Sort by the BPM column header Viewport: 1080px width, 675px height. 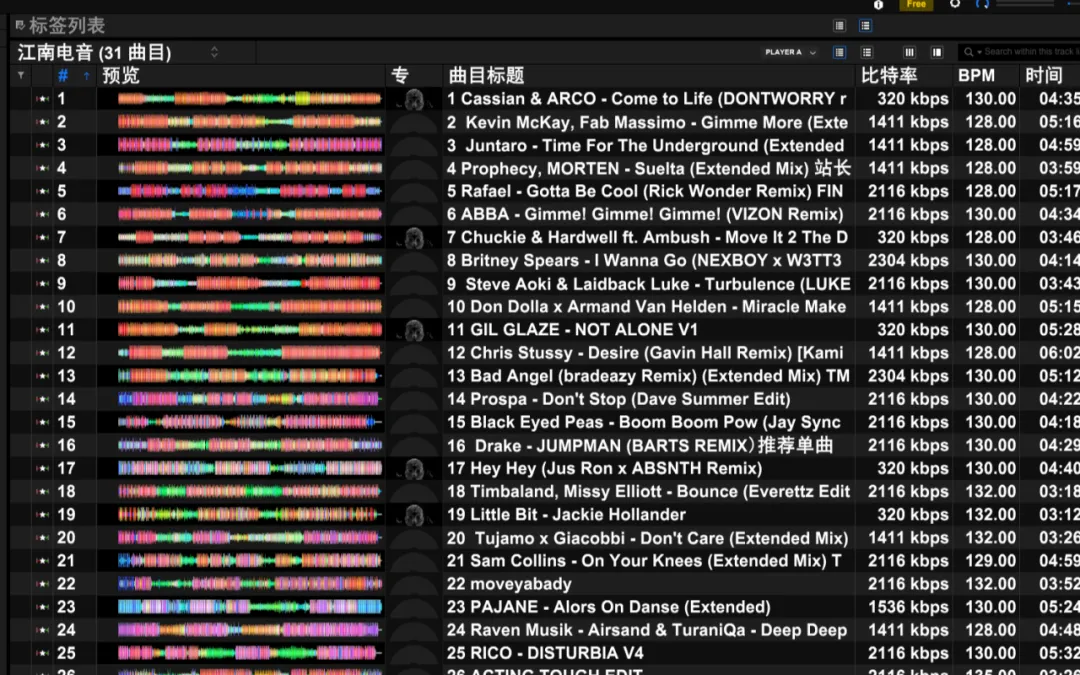[976, 75]
